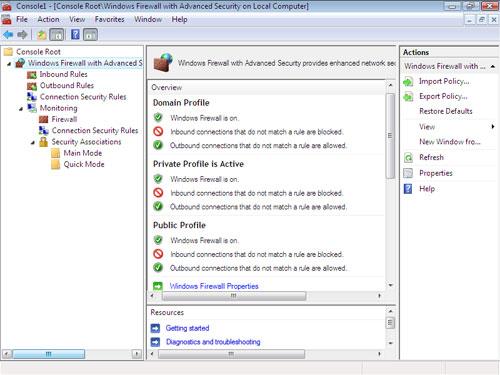Click the console tree horizontal scrollbar thumb
The width and height of the screenshot is (500, 375).
(x=49, y=354)
